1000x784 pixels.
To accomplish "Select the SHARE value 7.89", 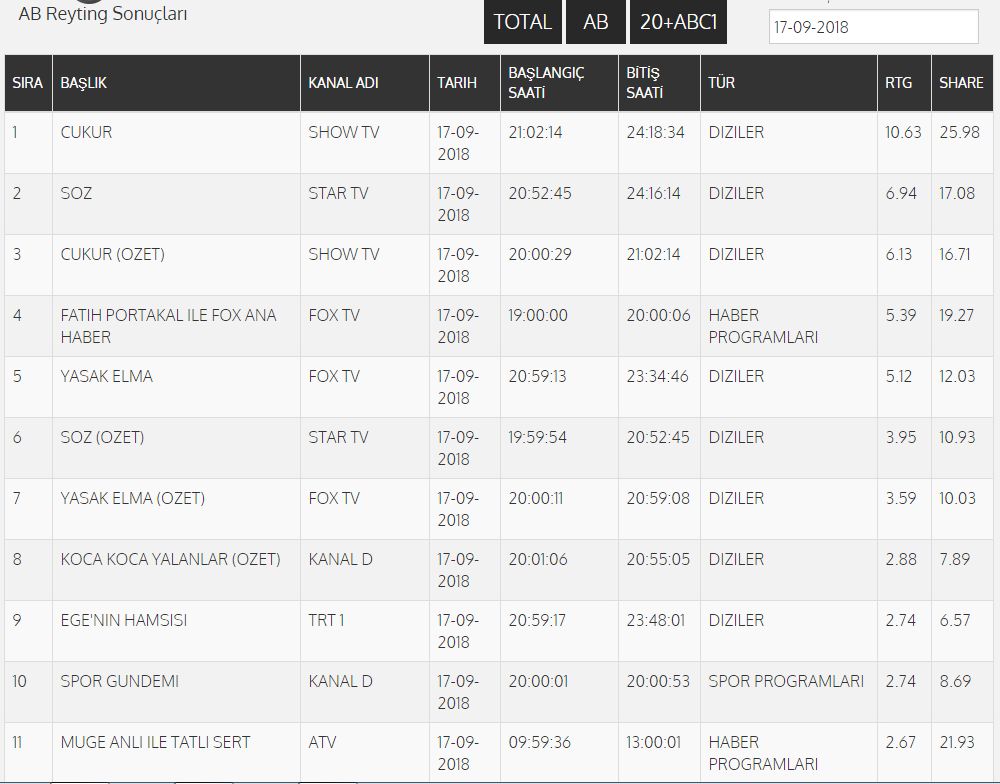I will [x=955, y=559].
